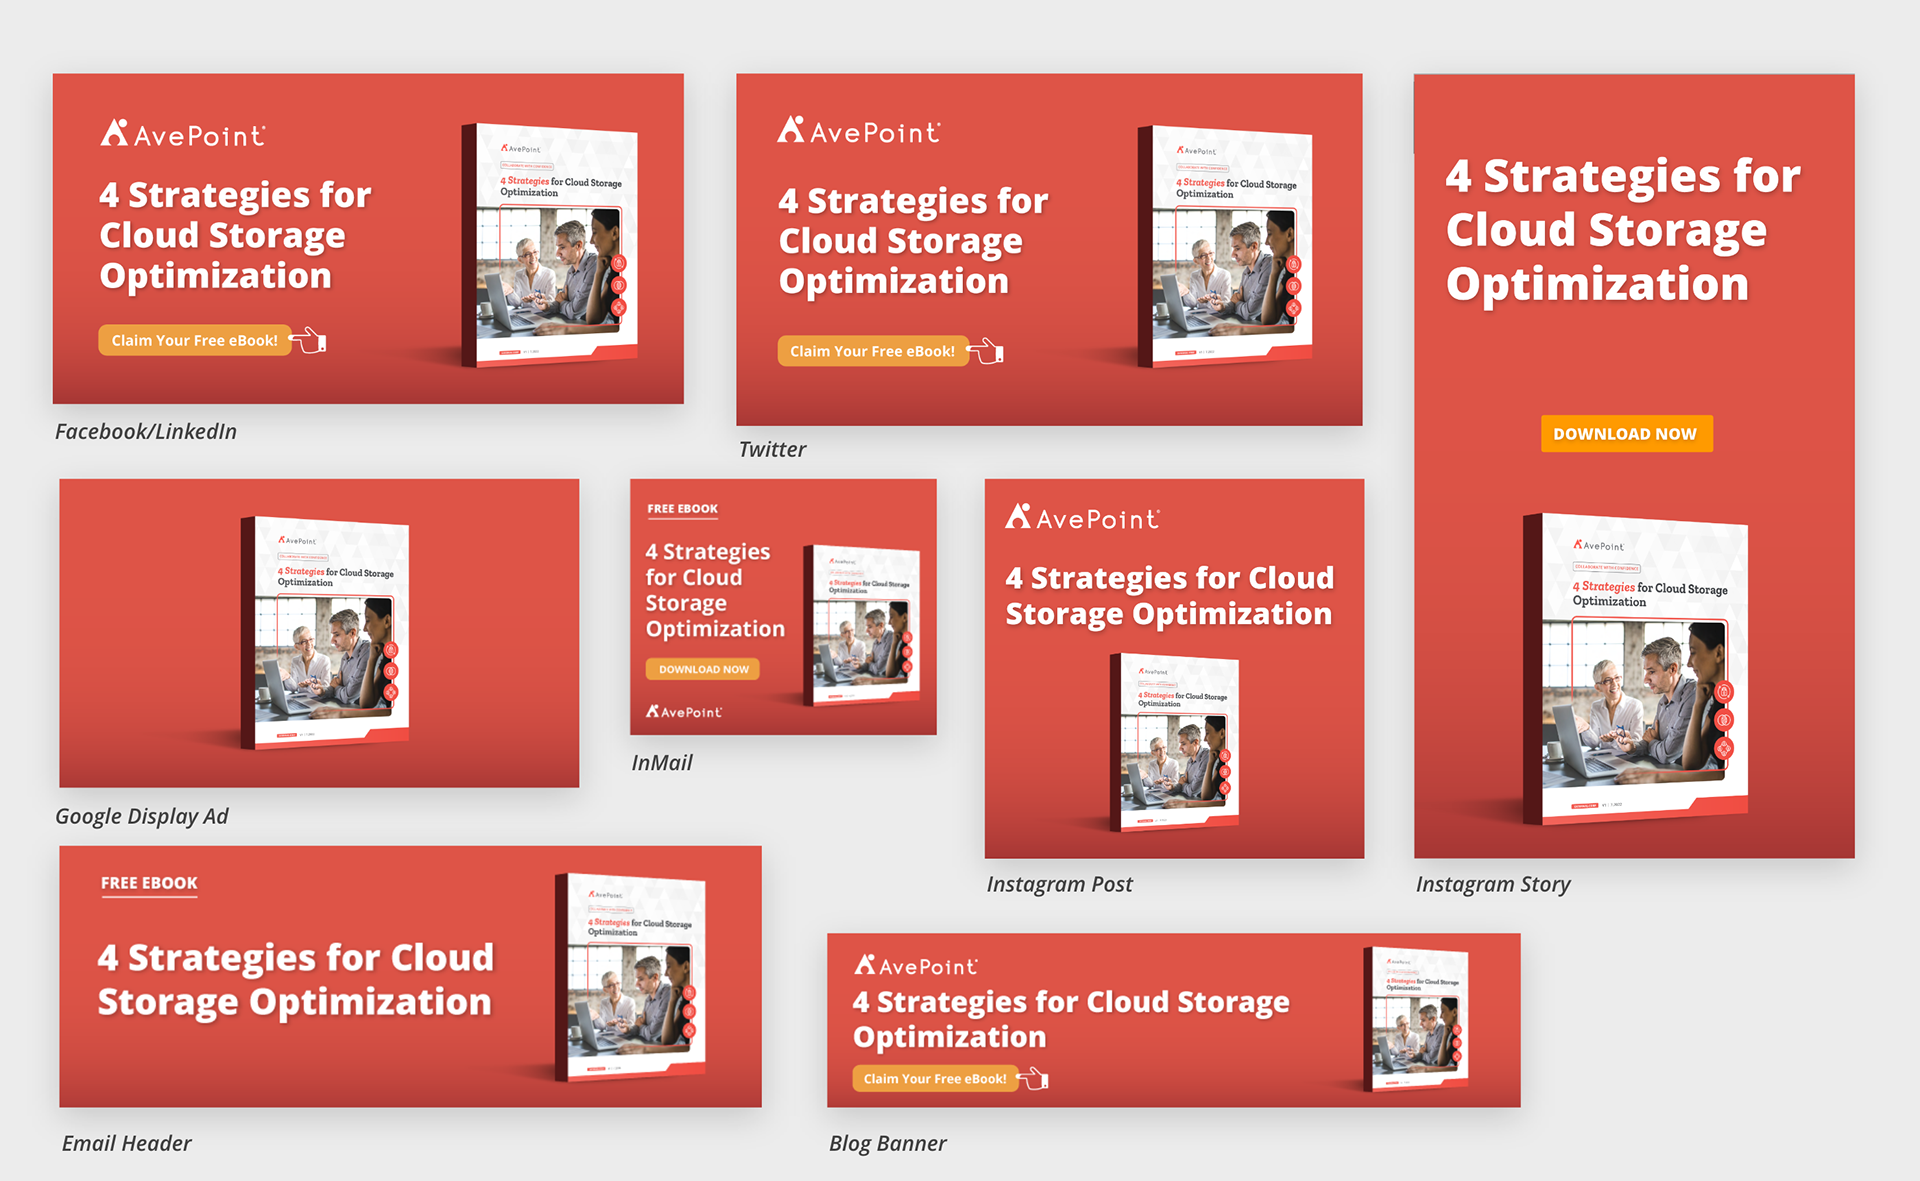Click the Instagram Story caption
Screen dimensions: 1920x1181
(1493, 884)
